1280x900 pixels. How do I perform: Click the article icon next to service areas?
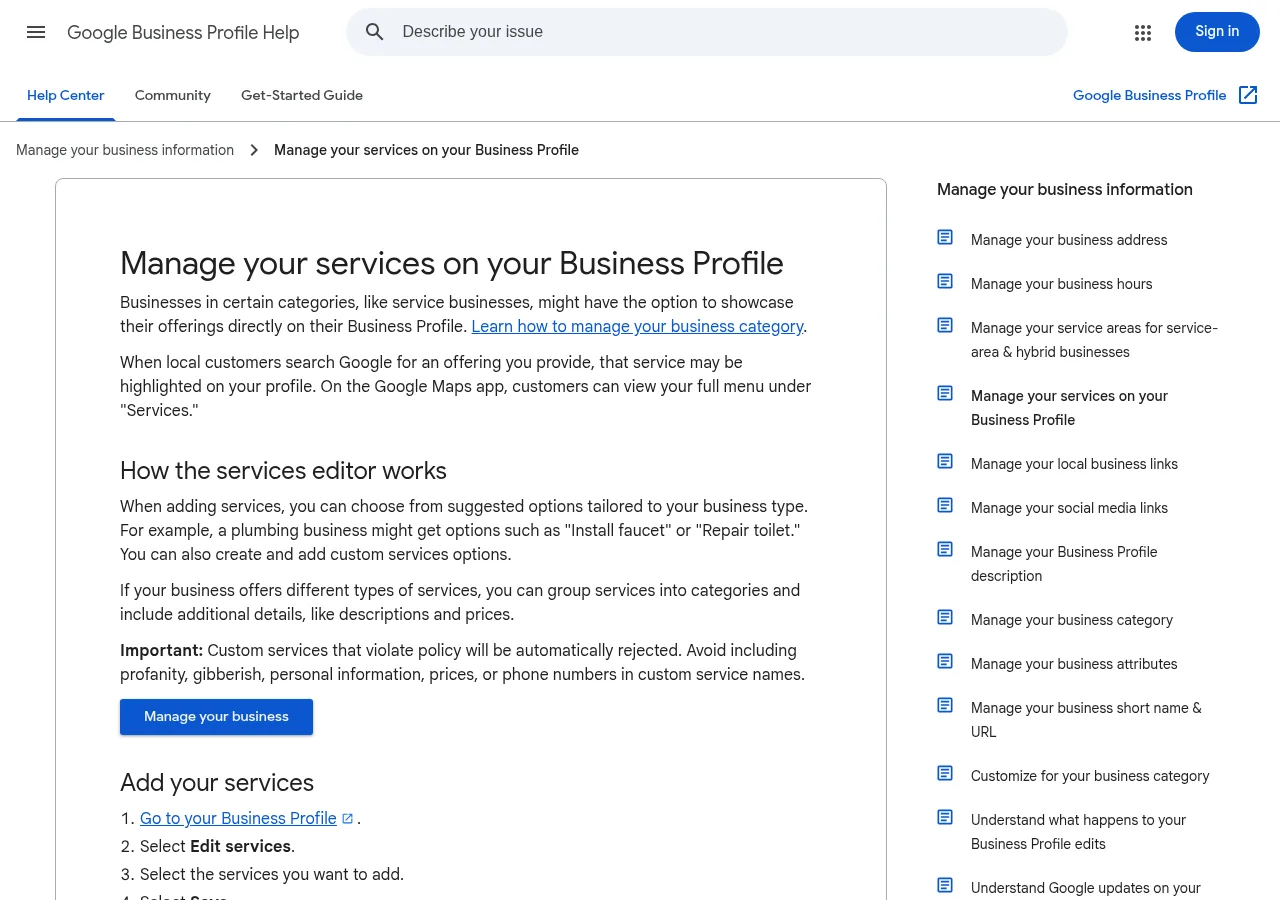[945, 325]
